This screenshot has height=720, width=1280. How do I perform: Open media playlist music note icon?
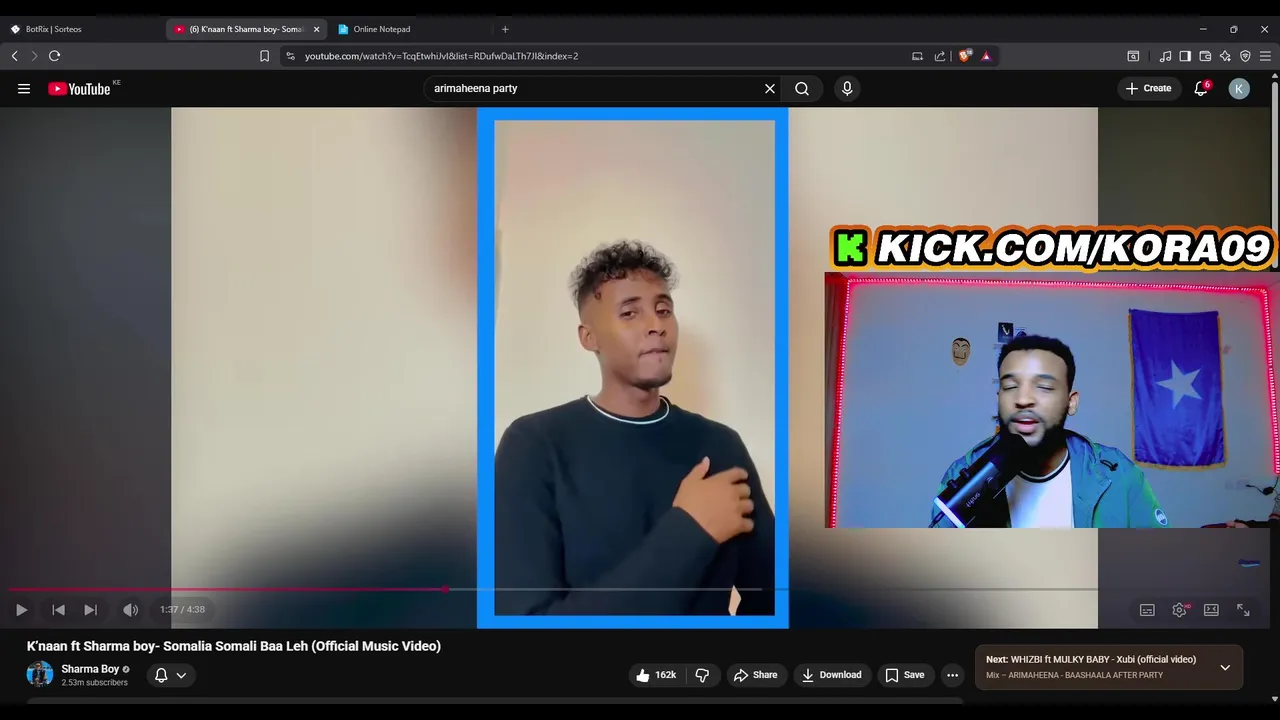pos(1165,56)
